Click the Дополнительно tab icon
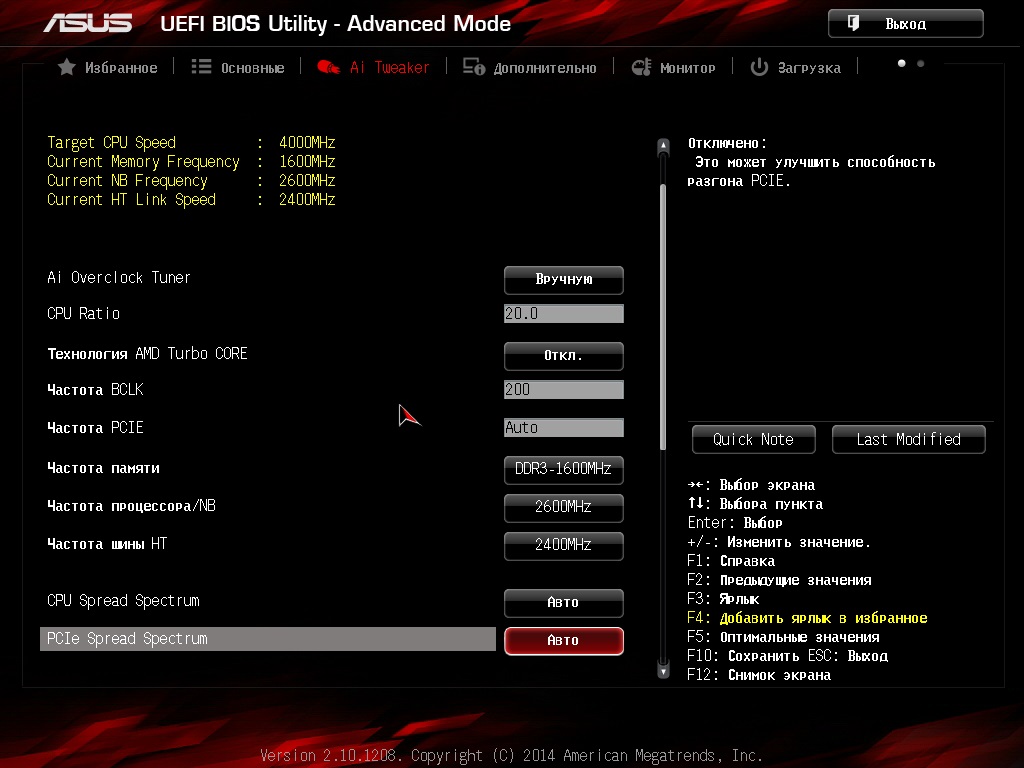The height and width of the screenshot is (768, 1024). [474, 67]
